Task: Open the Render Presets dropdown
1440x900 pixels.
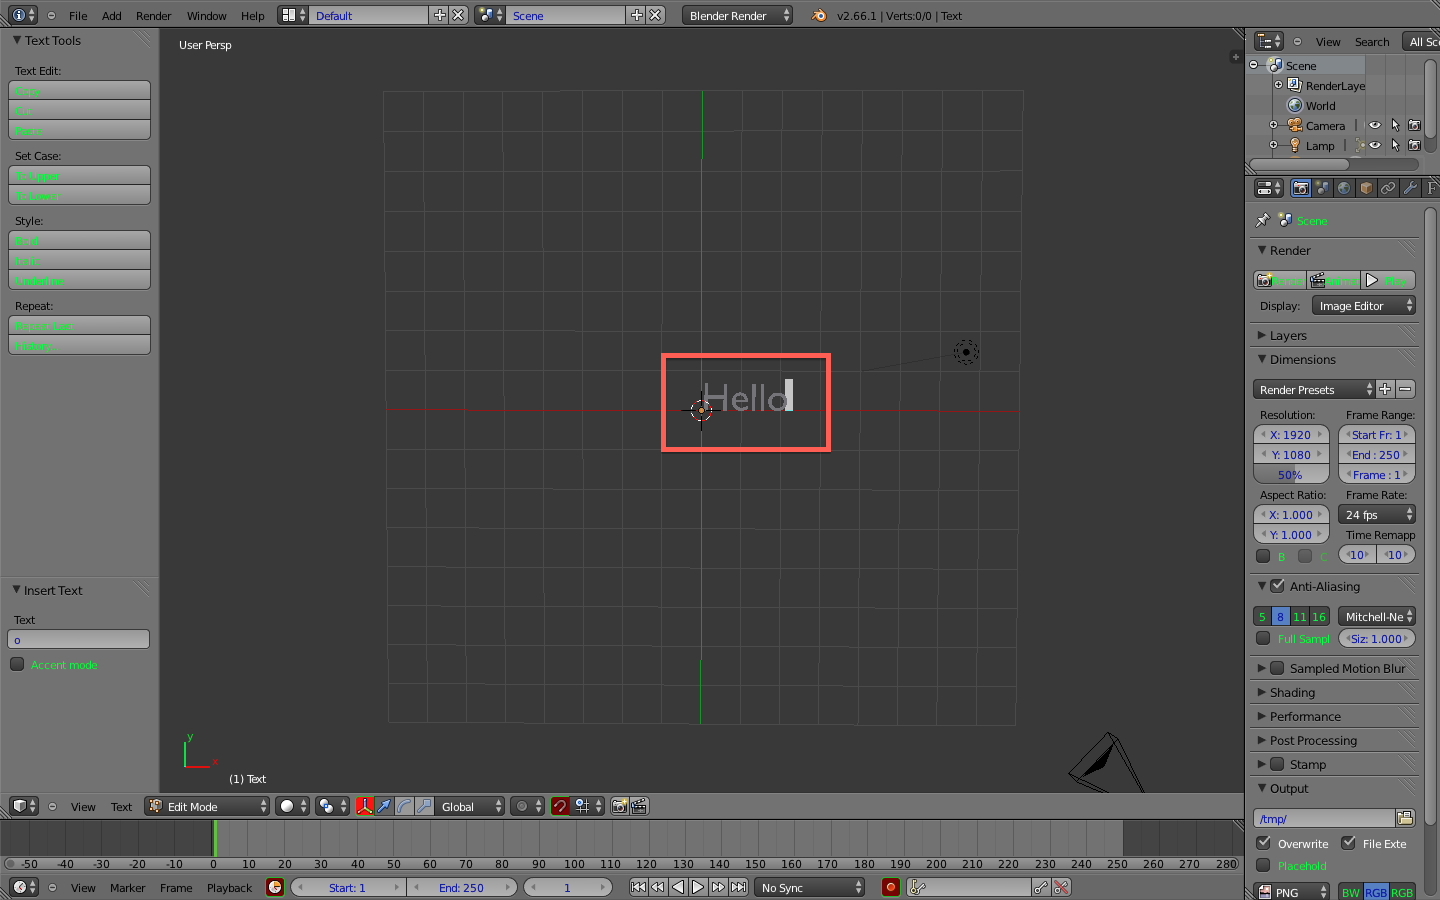Action: coord(1313,389)
